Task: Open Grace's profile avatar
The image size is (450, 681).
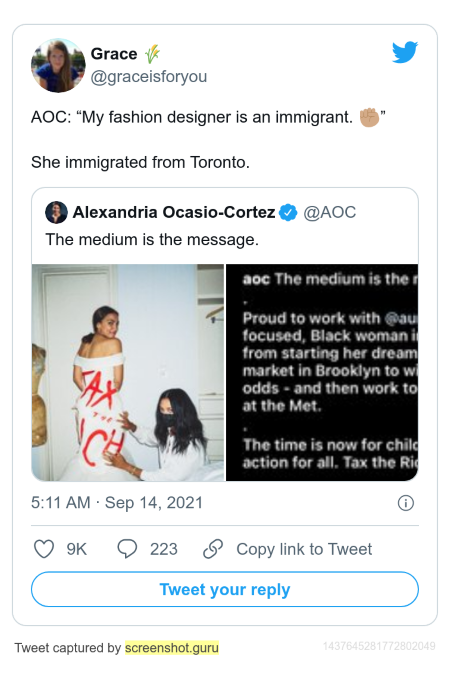Action: [58, 66]
